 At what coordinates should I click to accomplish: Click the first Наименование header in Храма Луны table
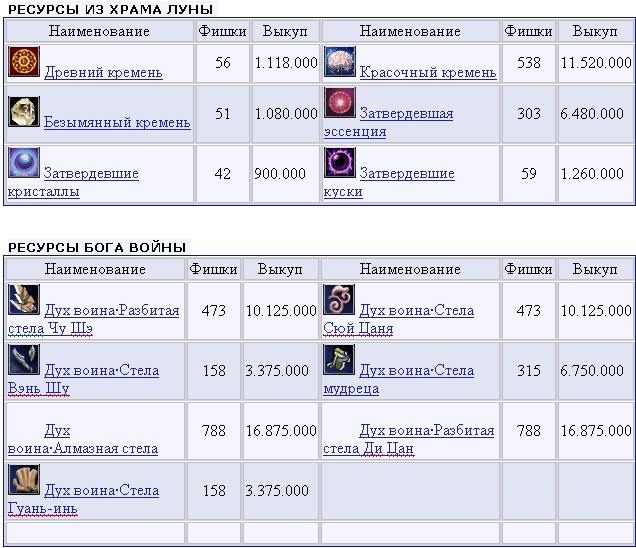click(99, 31)
